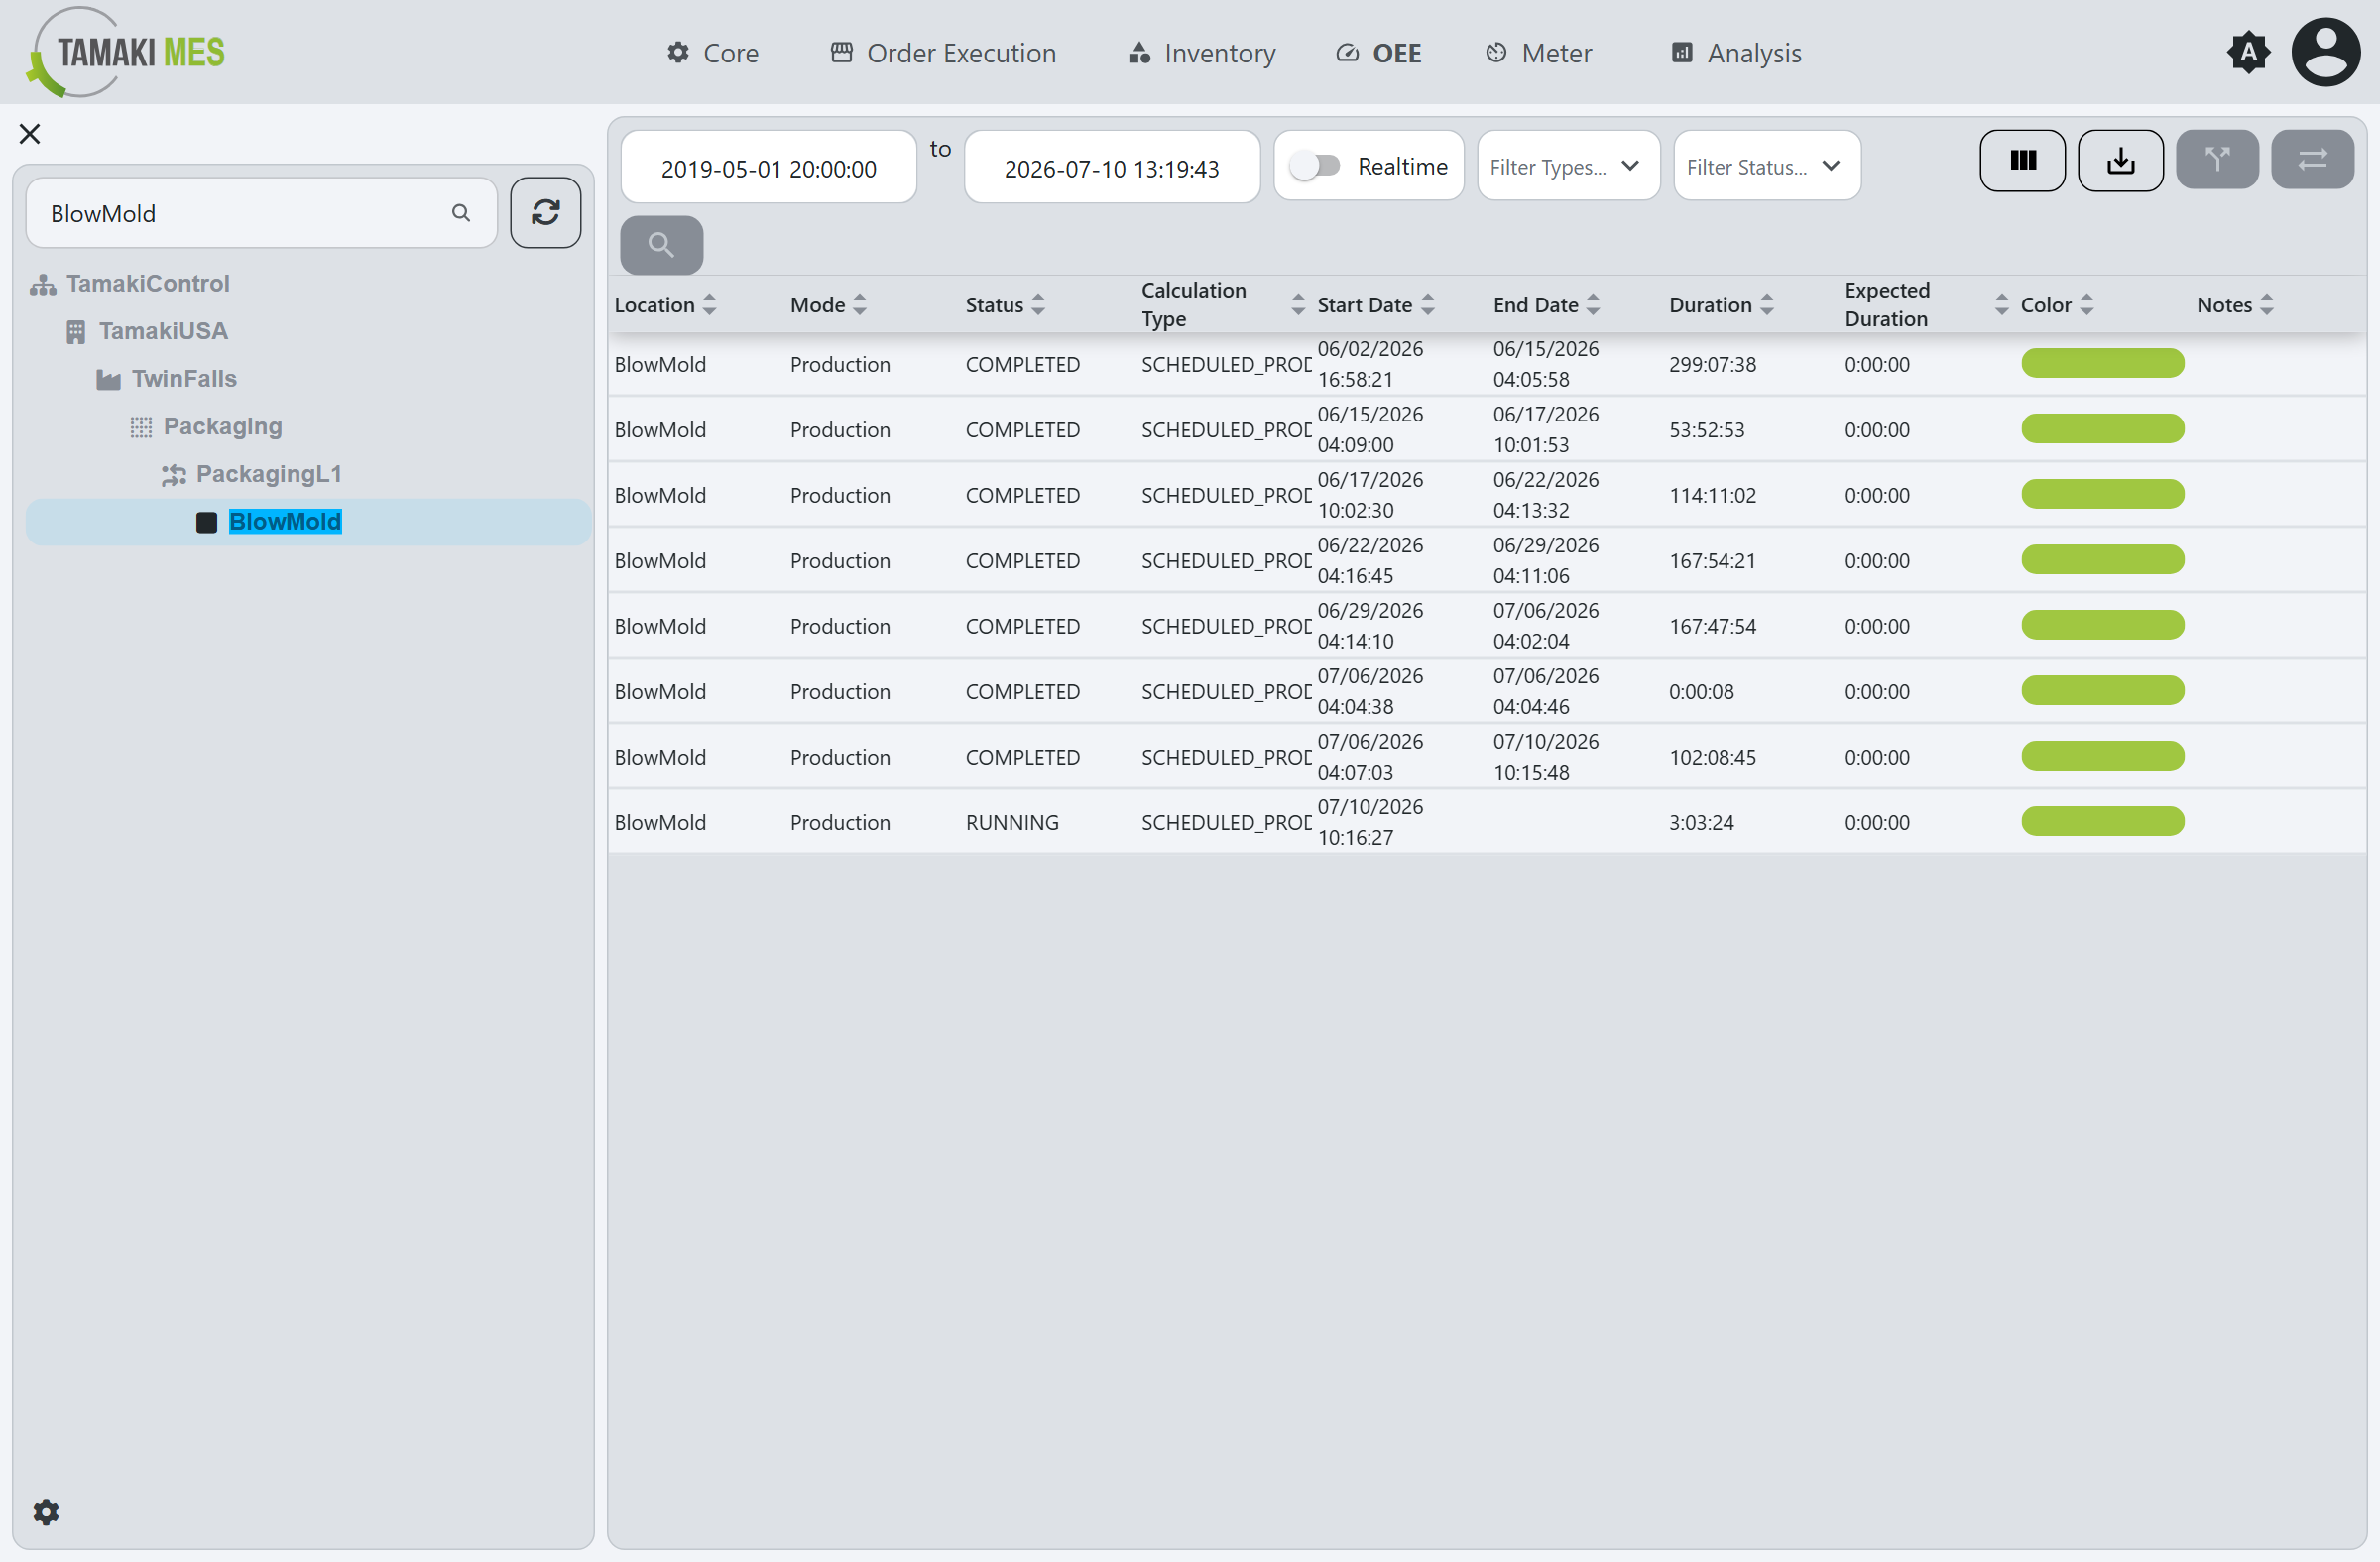
Task: Open the Order Execution menu
Action: click(943, 53)
